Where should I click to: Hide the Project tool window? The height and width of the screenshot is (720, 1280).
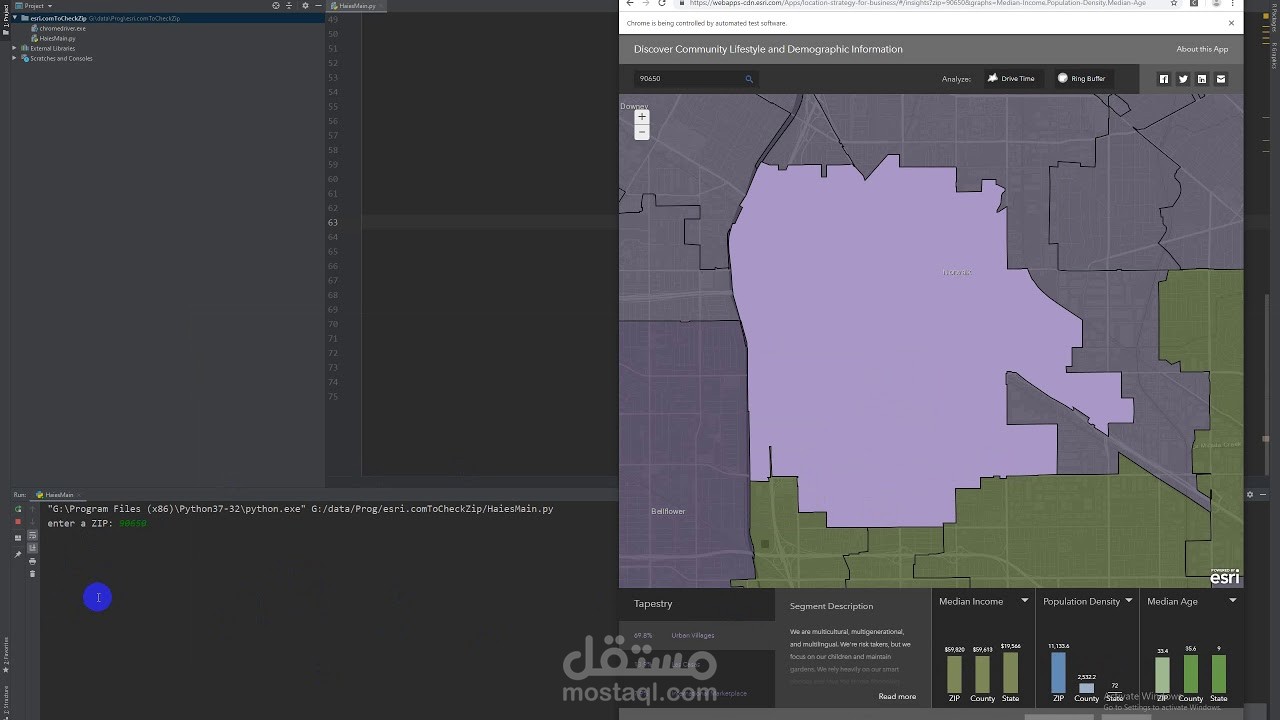click(317, 6)
